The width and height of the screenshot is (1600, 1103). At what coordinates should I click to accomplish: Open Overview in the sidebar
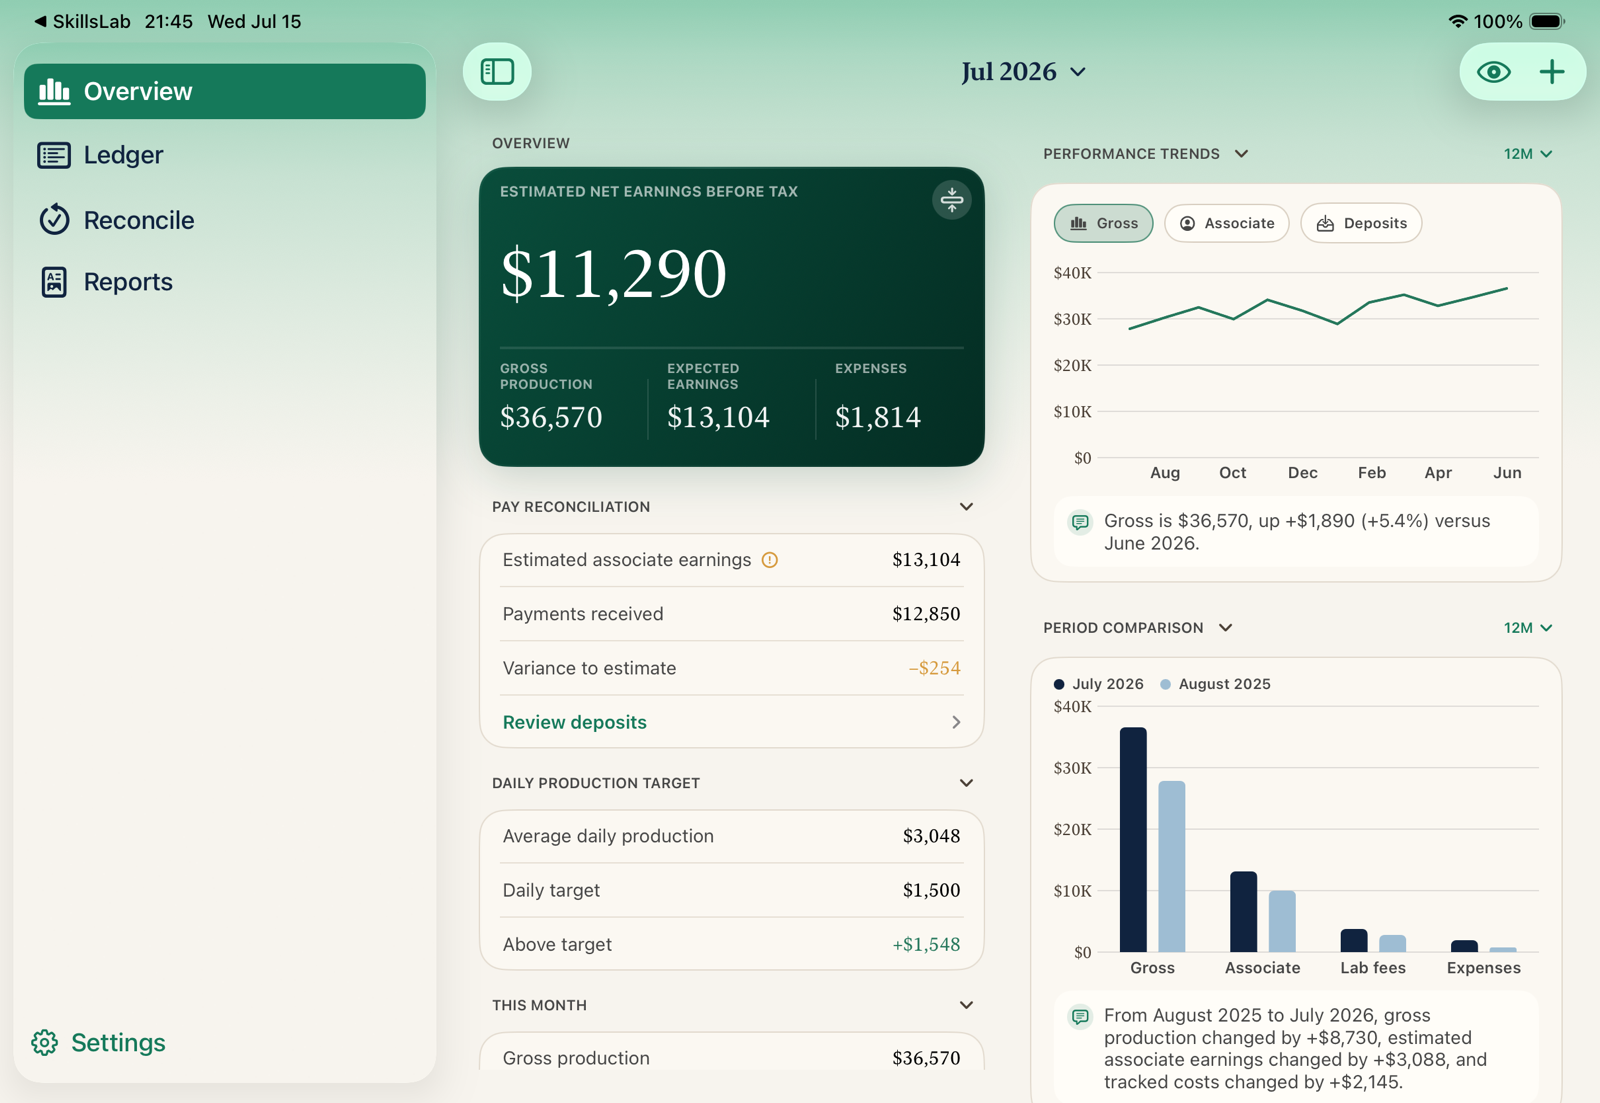click(x=225, y=91)
